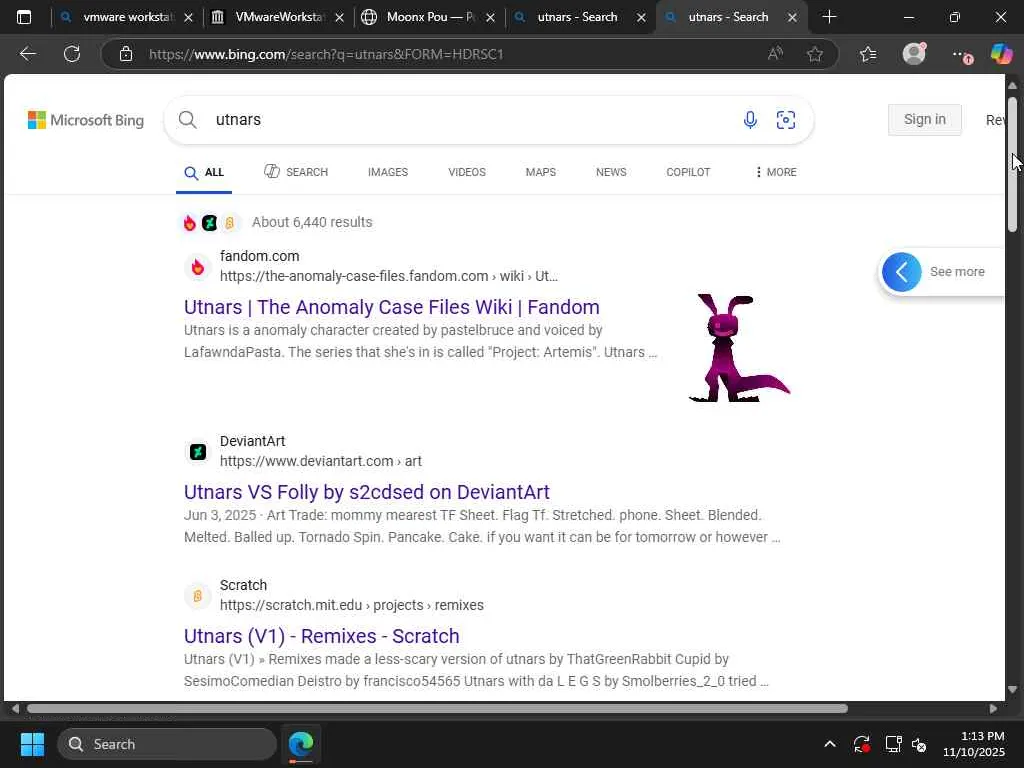1024x768 pixels.
Task: Close the vmware workstation tab
Action: pyautogui.click(x=188, y=18)
